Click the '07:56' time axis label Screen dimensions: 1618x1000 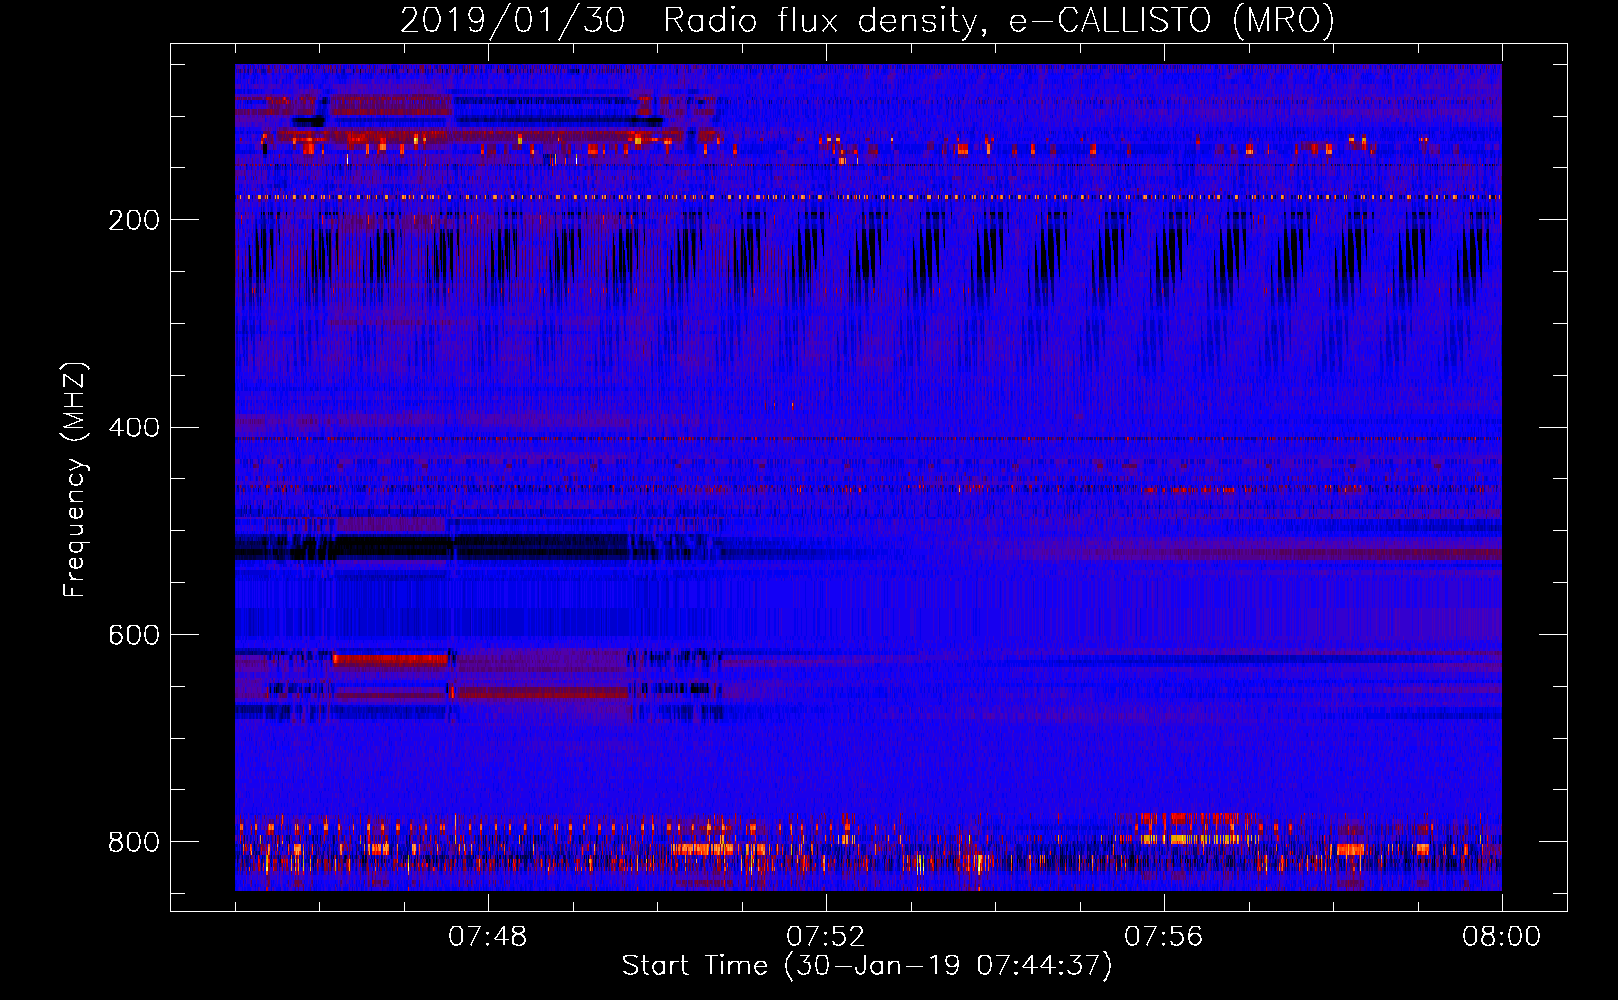pos(1163,937)
